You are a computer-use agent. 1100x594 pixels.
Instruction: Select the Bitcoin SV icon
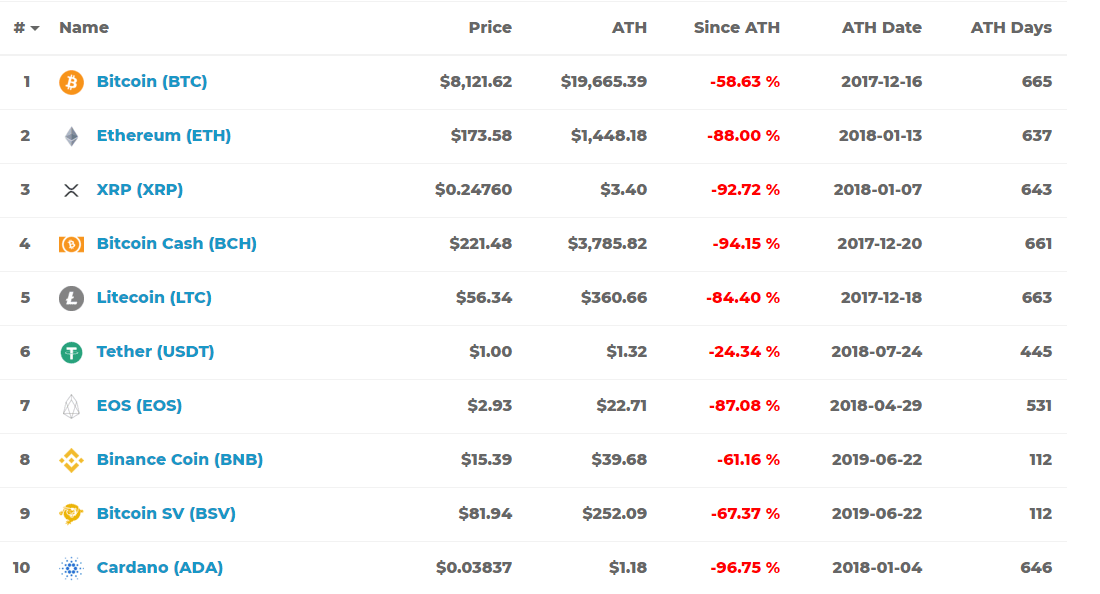[70, 513]
